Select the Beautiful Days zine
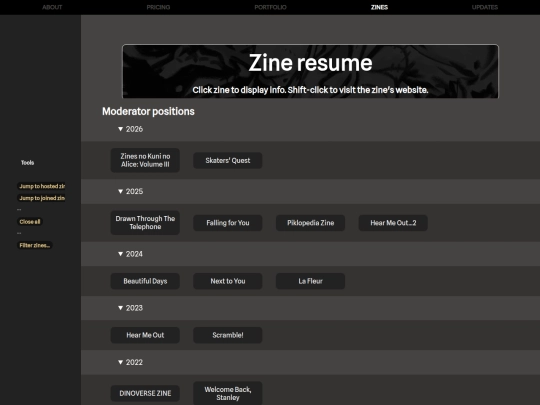540x405 pixels. click(145, 281)
